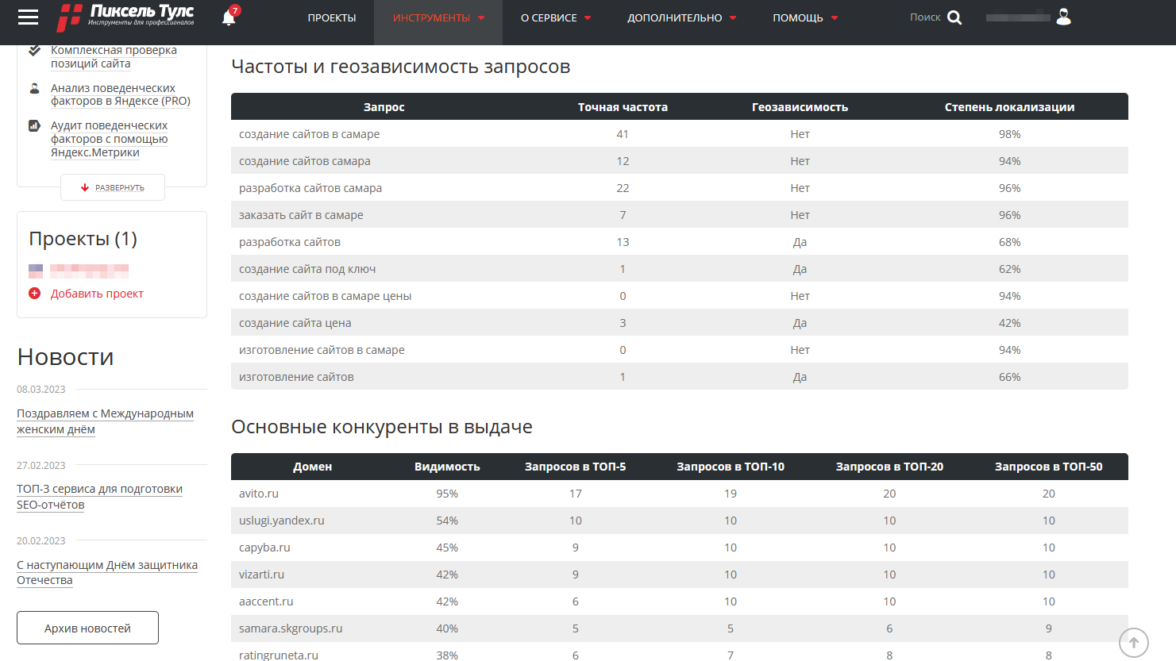Click Основные конкуренты в выдаче heading
The height and width of the screenshot is (661, 1176).
click(x=382, y=427)
